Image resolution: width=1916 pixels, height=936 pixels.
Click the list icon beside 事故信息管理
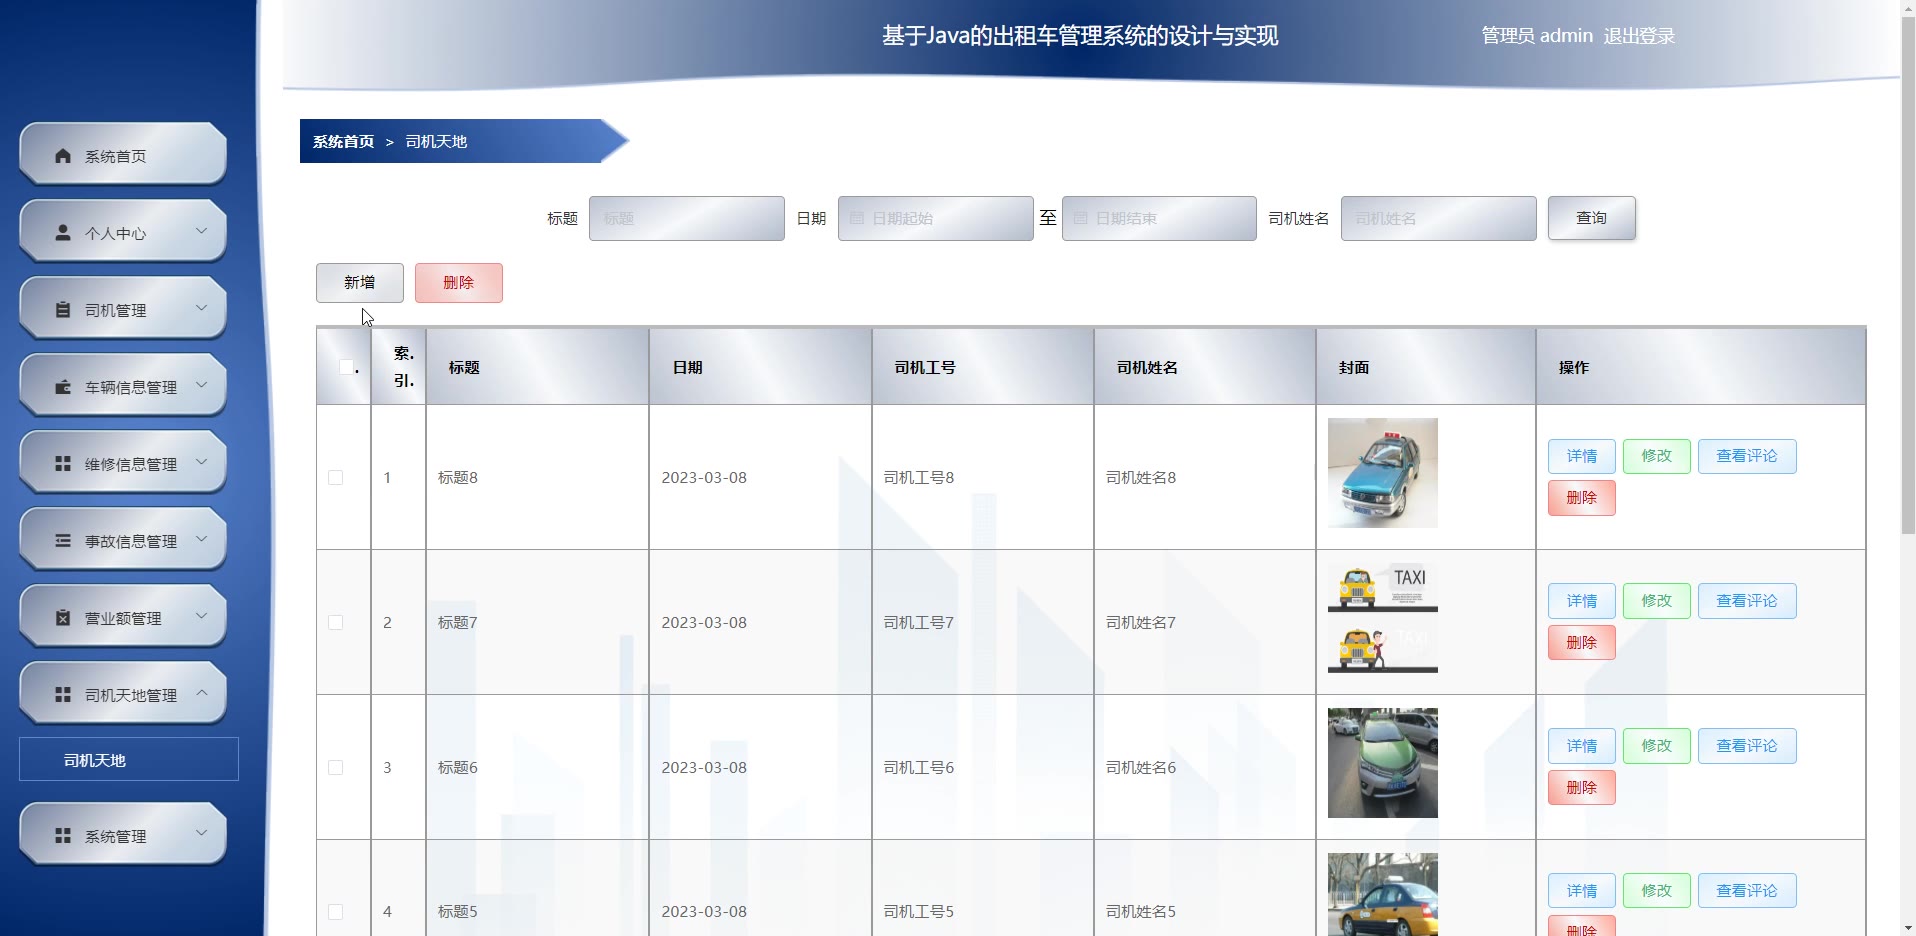(63, 541)
